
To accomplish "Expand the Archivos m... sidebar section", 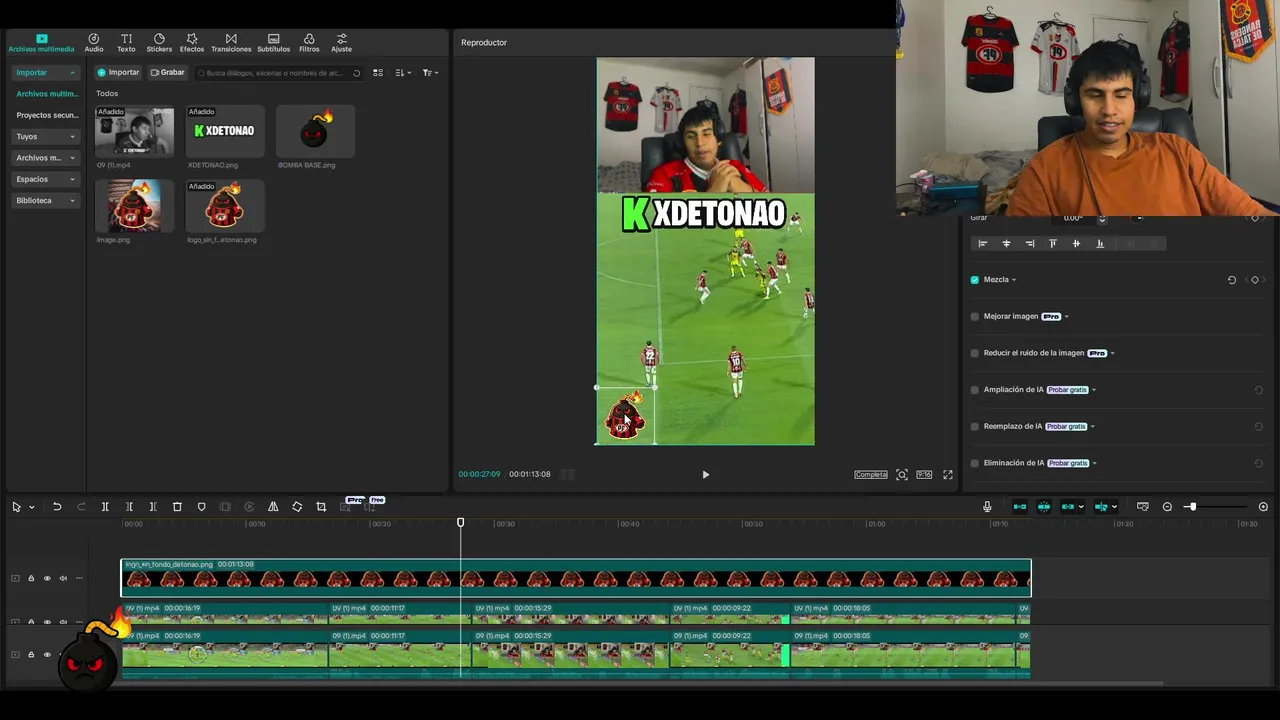I will click(x=45, y=158).
